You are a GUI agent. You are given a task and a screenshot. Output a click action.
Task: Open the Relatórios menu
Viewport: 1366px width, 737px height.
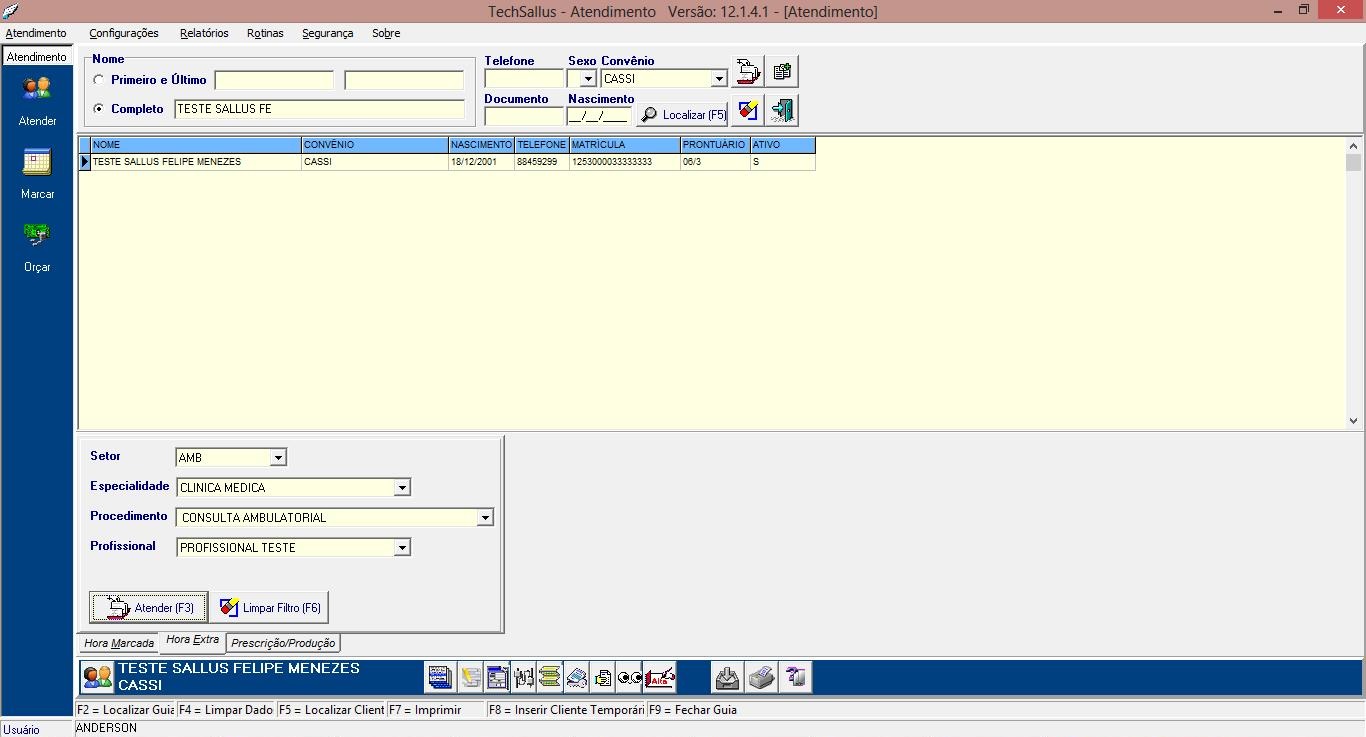pos(204,33)
